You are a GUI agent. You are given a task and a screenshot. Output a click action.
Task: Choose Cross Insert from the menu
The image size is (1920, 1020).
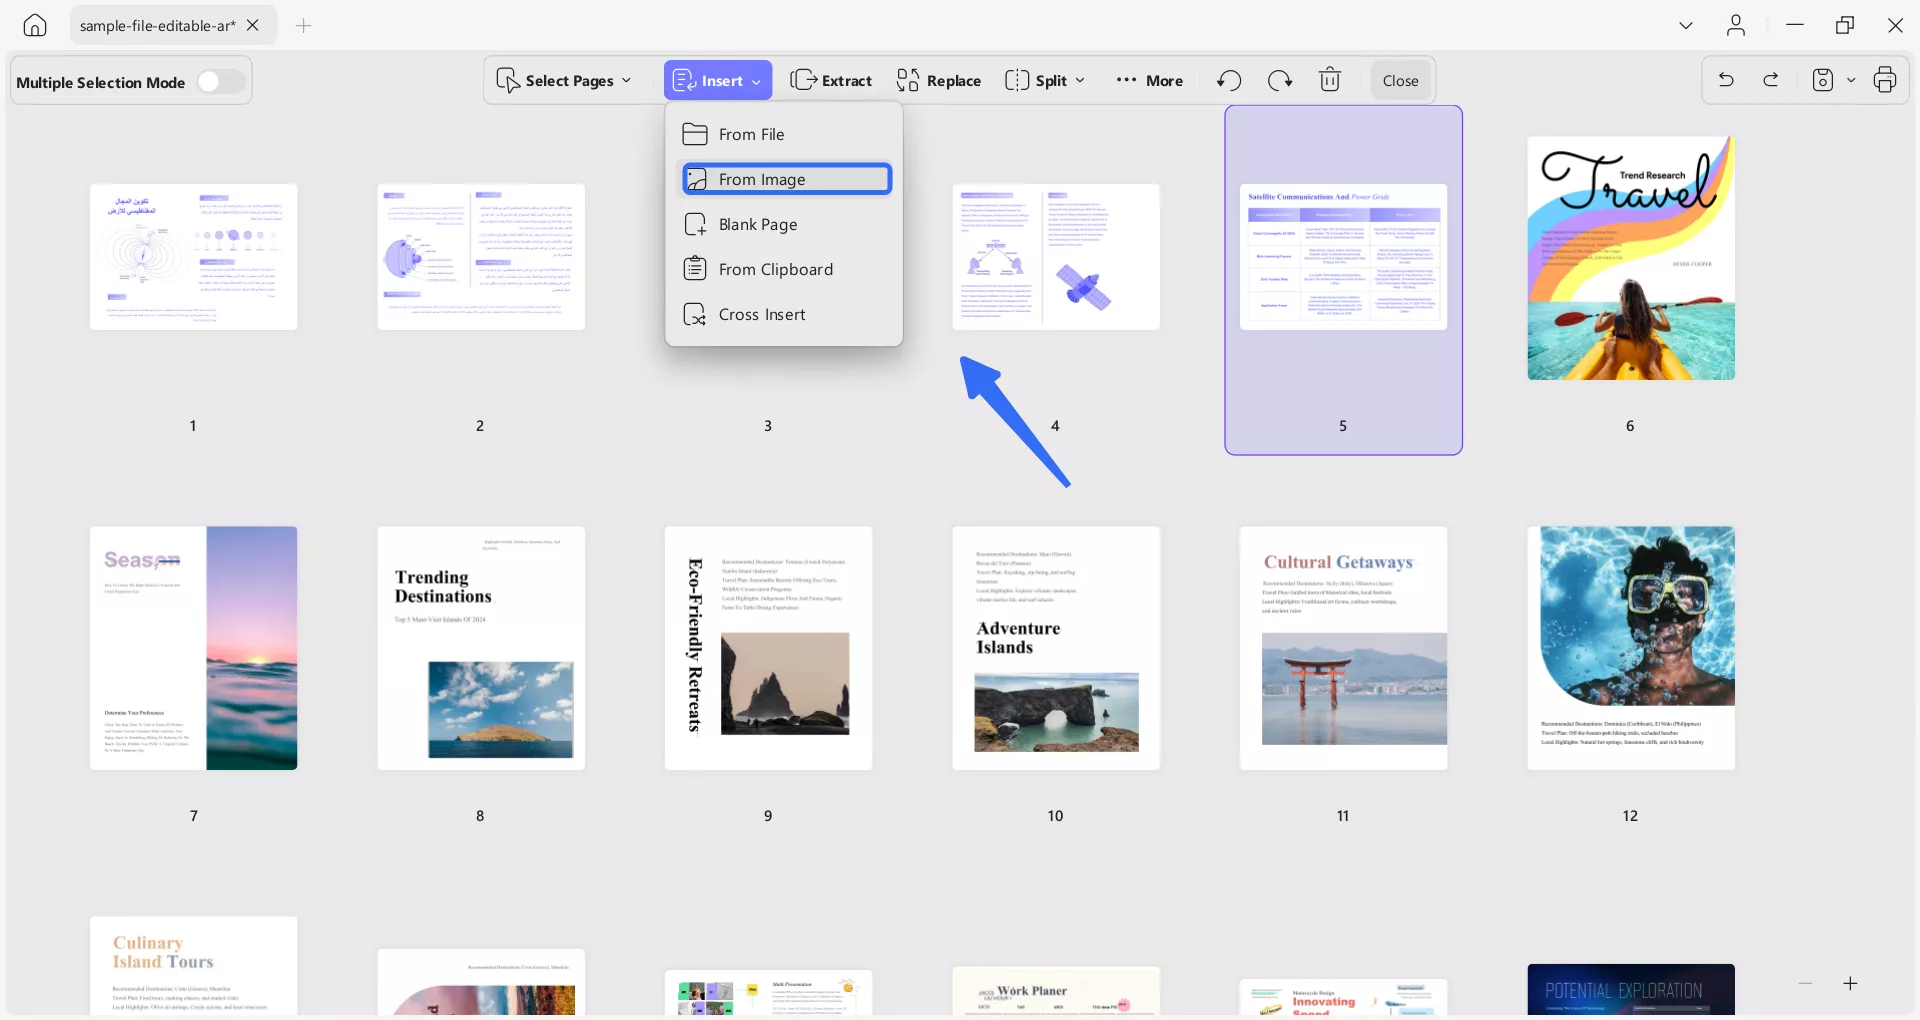tap(762, 314)
